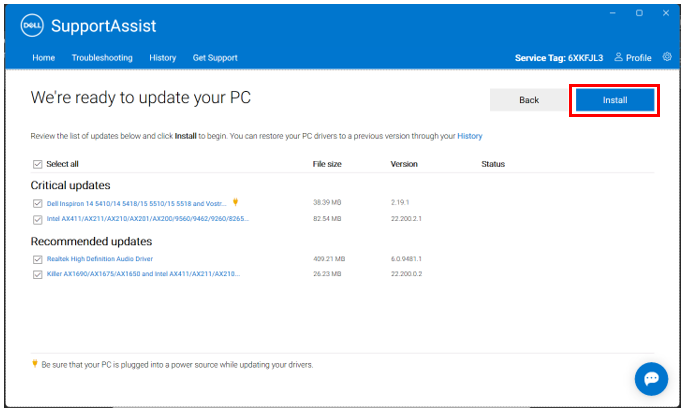Select the 26.23 MB file size value
The image size is (683, 411).
pos(327,274)
